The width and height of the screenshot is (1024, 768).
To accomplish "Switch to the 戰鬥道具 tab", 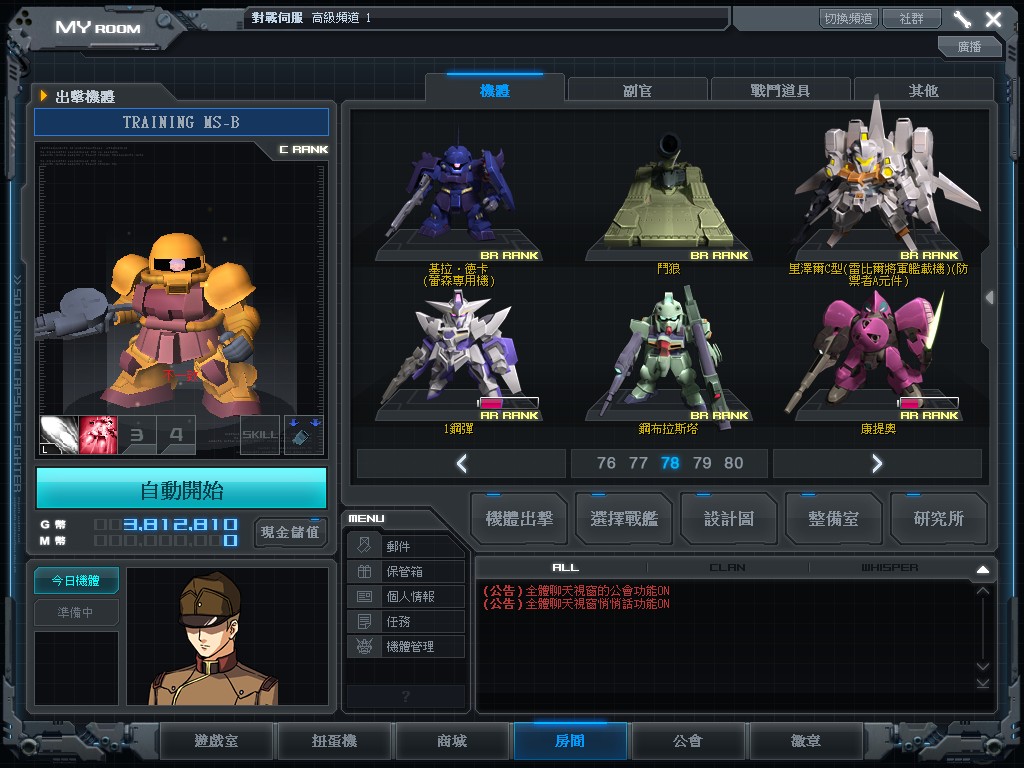I will pyautogui.click(x=780, y=89).
